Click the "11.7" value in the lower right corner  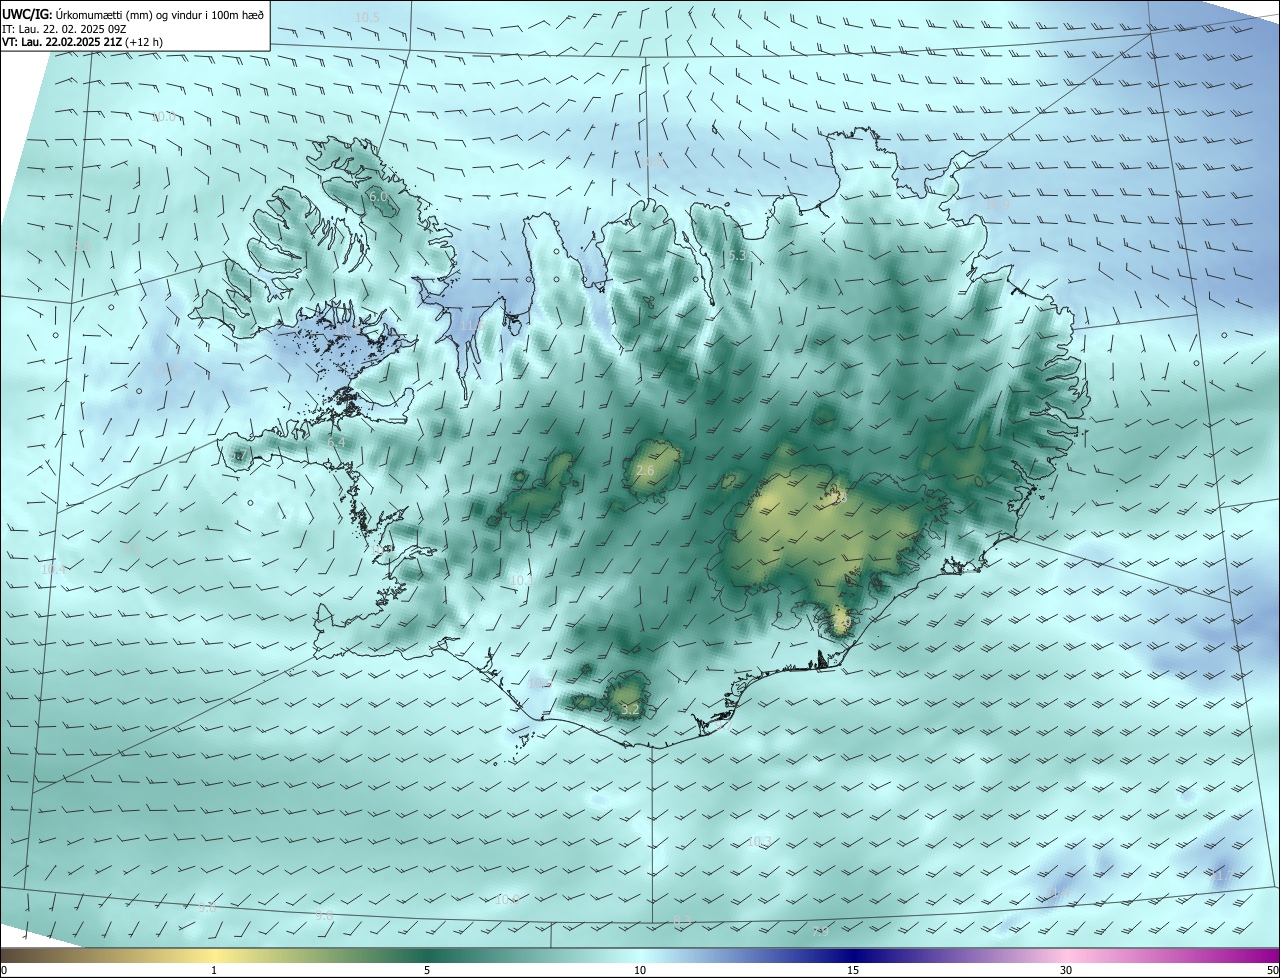click(1222, 875)
